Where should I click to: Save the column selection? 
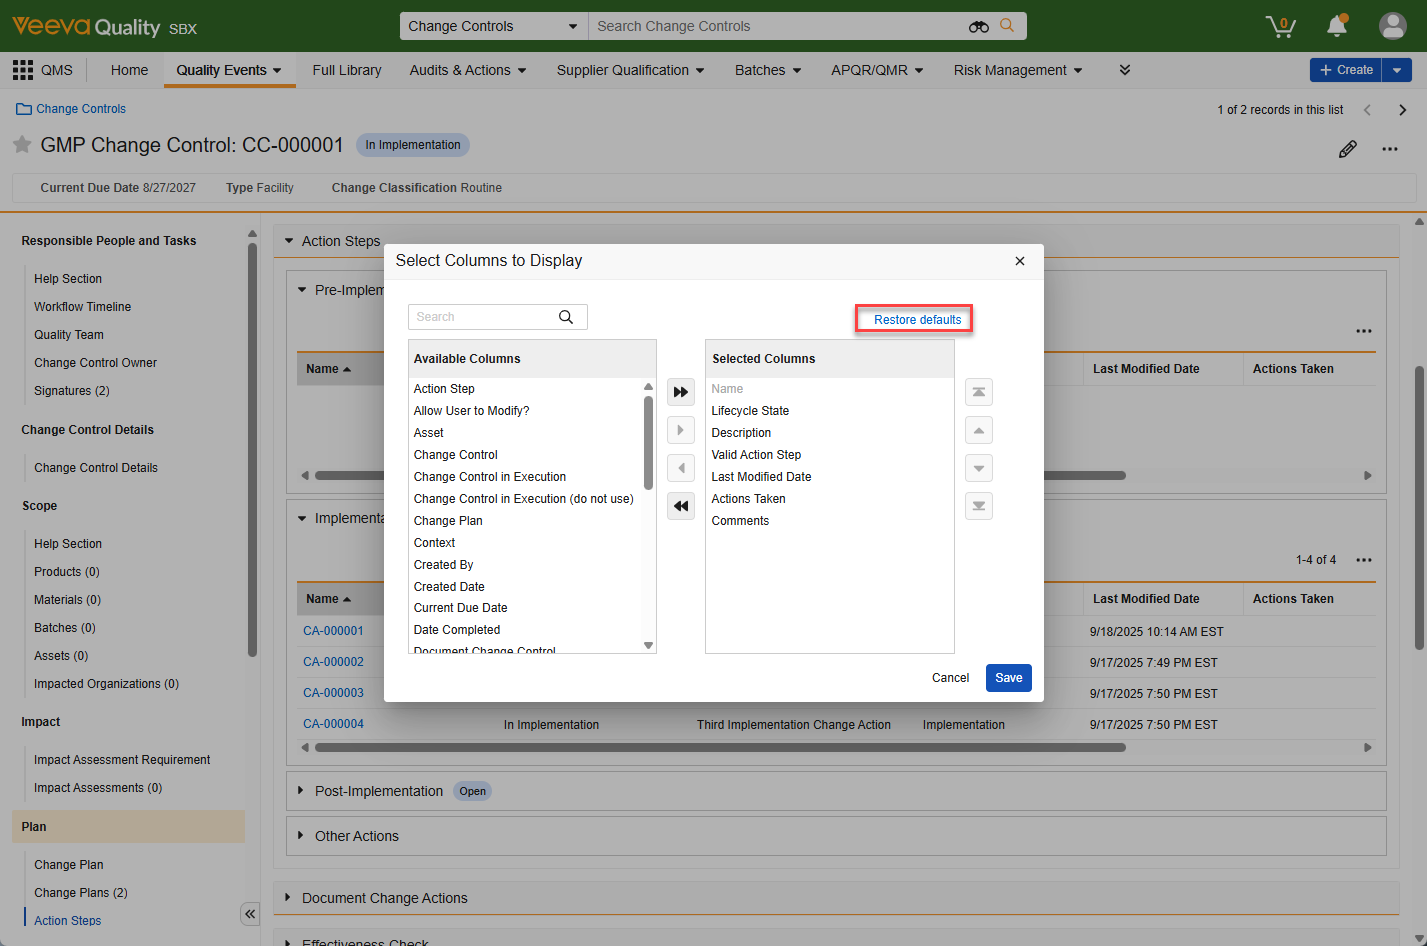1008,678
